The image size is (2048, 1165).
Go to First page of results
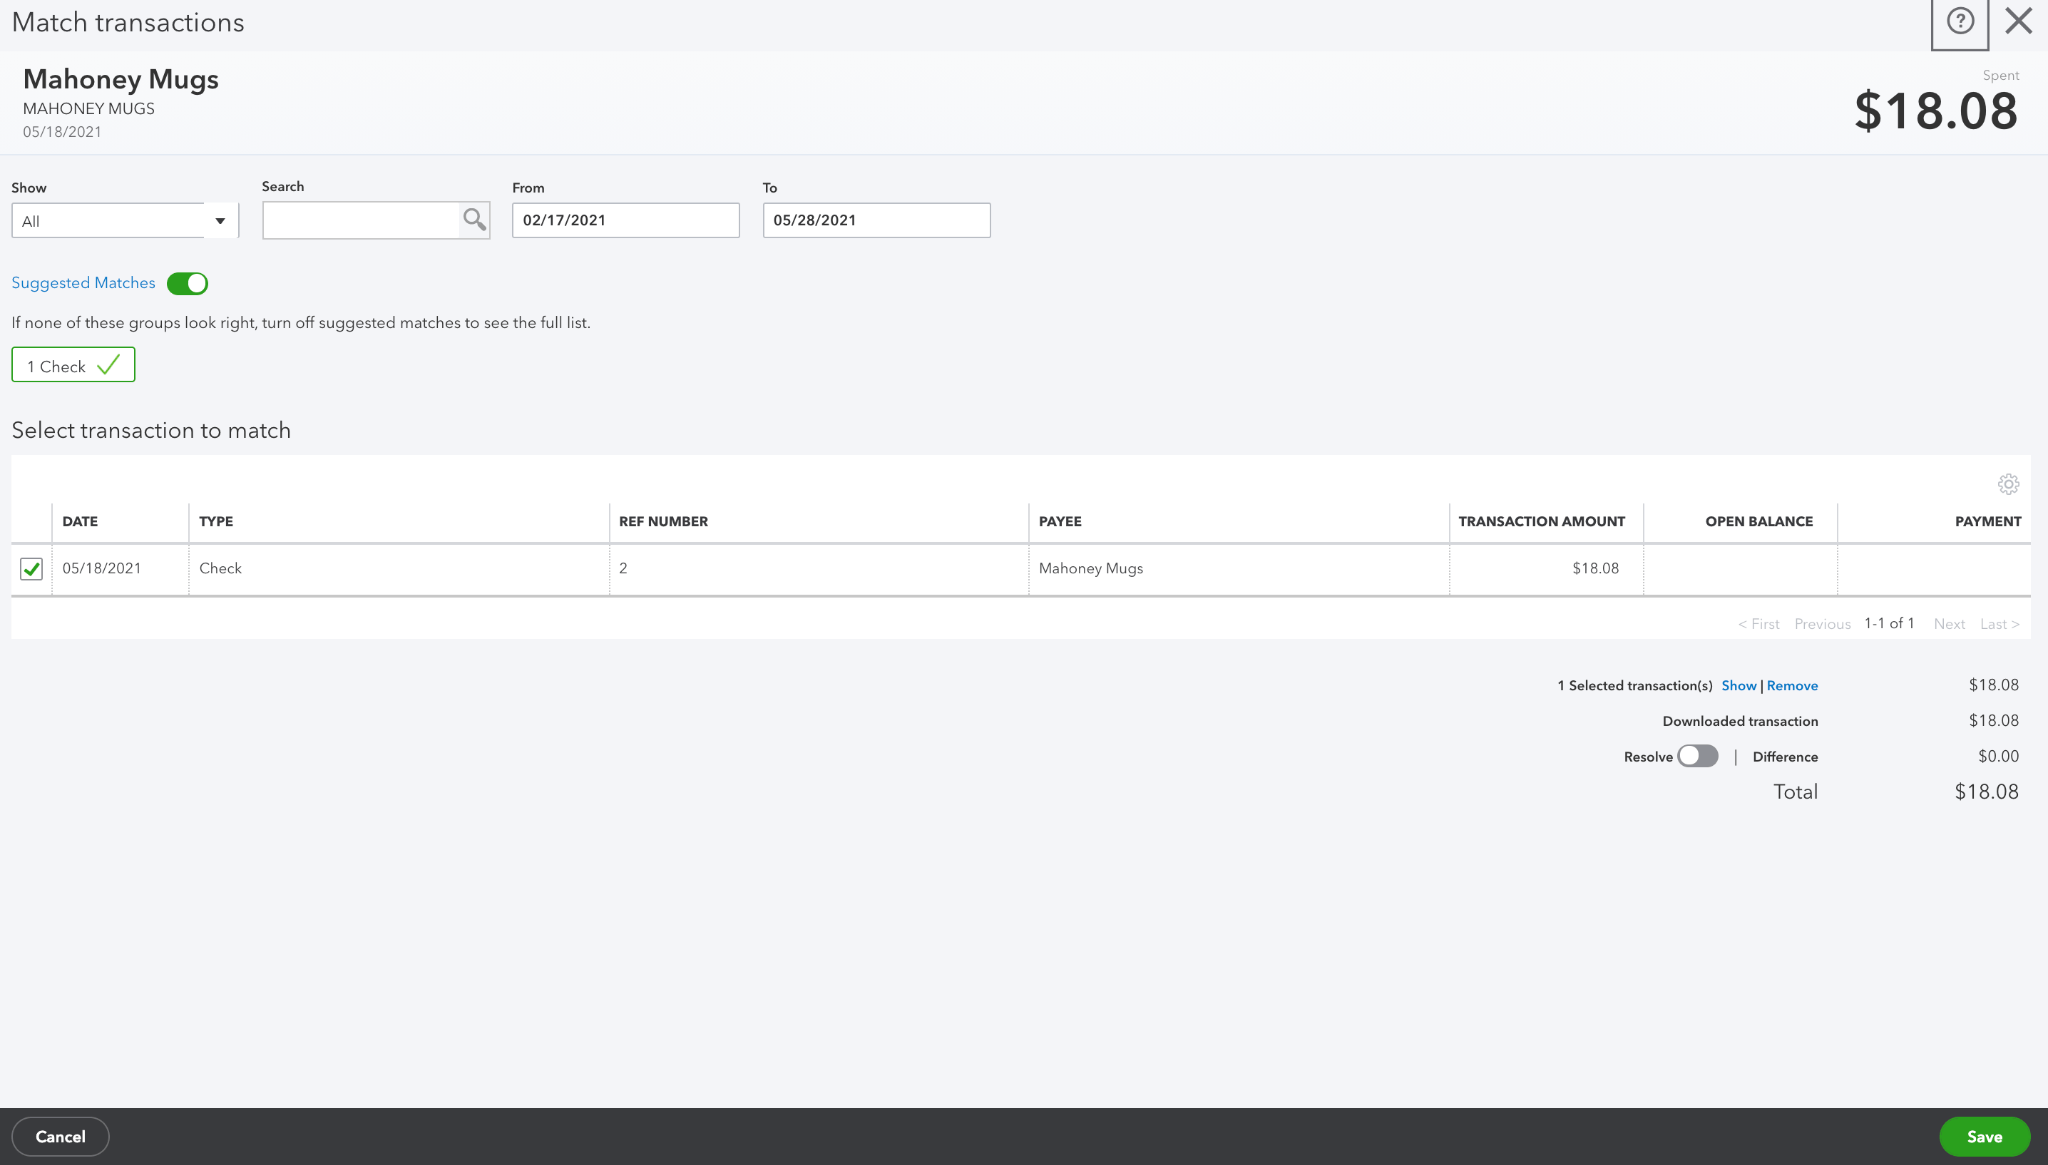pyautogui.click(x=1759, y=624)
